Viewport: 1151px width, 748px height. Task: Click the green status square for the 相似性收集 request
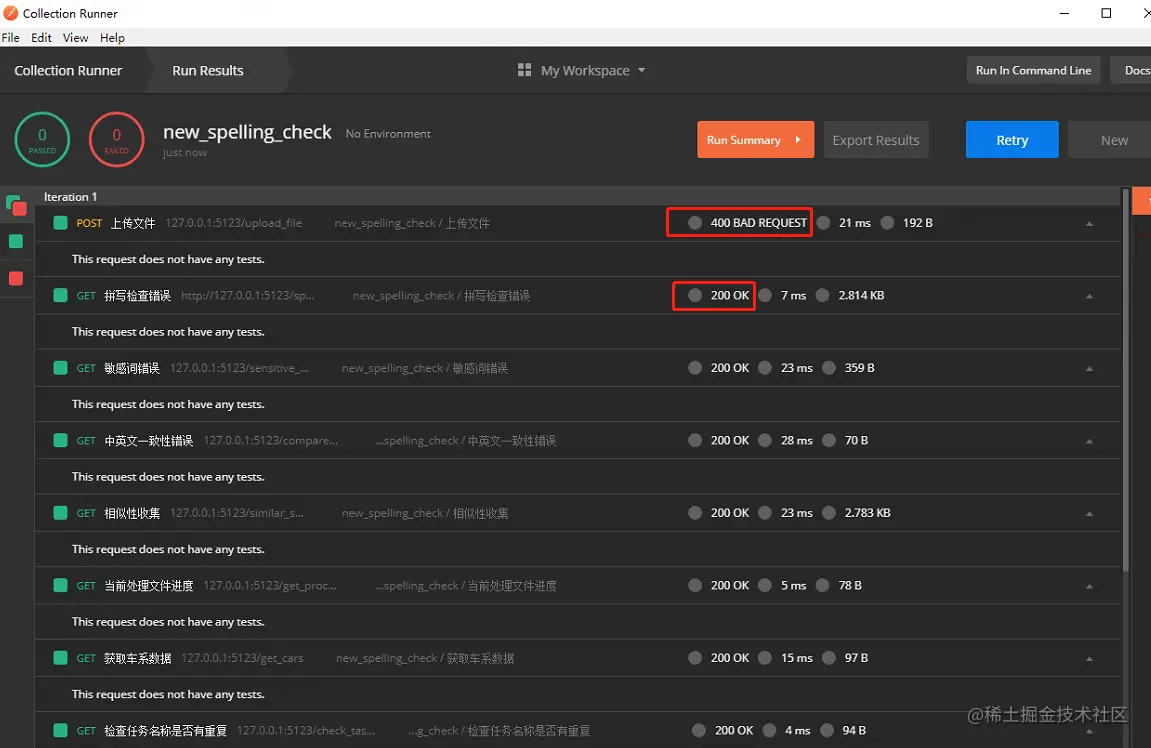pos(60,512)
